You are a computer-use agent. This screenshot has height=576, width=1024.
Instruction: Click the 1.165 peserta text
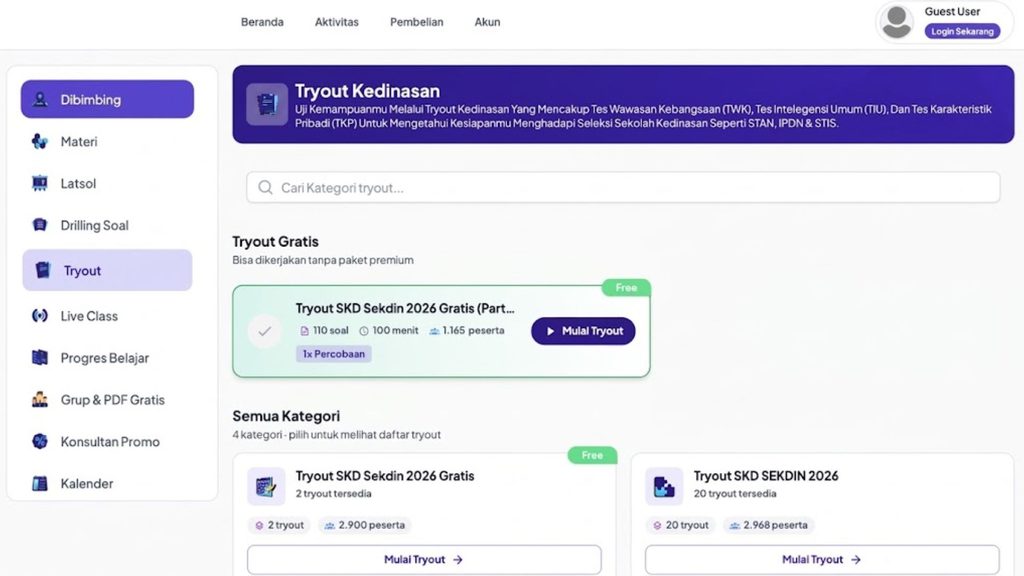(473, 330)
